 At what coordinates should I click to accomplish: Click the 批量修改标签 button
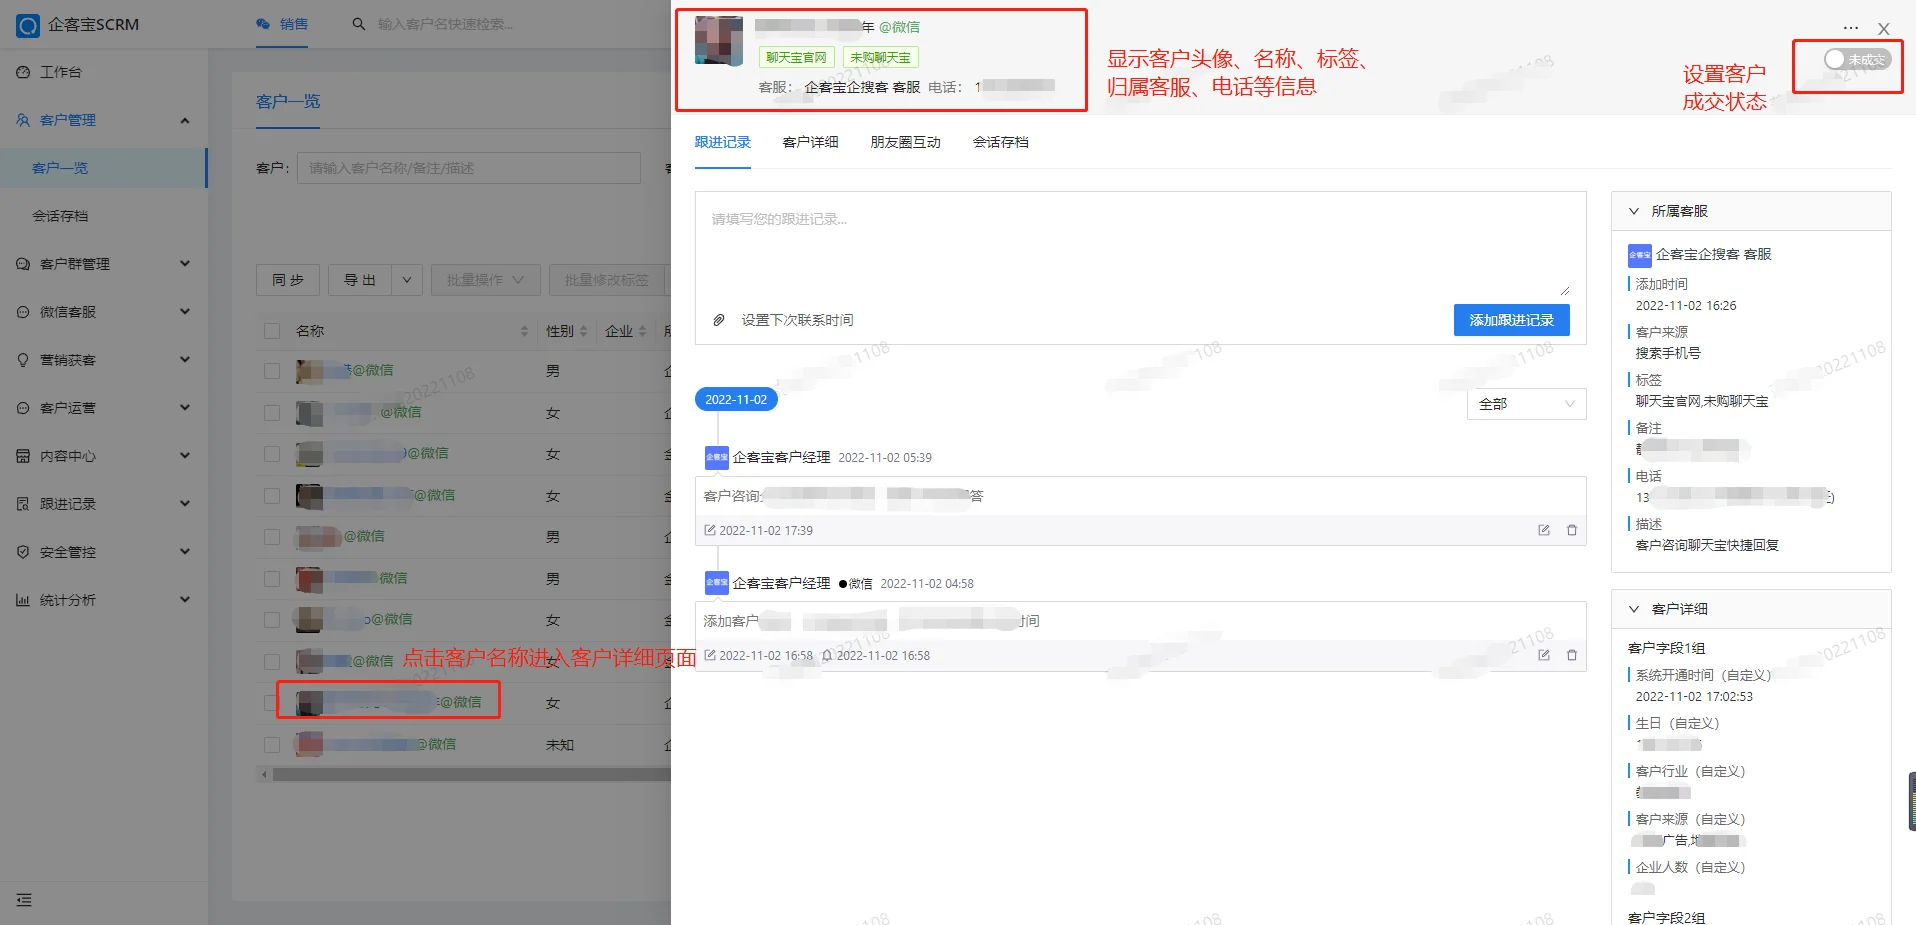607,280
